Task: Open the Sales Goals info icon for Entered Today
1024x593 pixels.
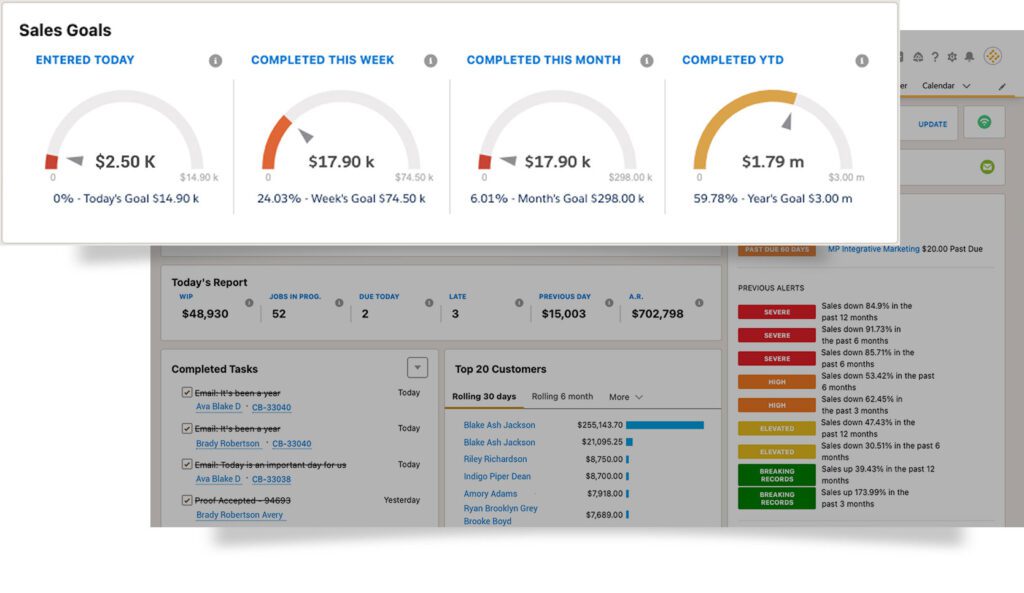Action: [216, 60]
